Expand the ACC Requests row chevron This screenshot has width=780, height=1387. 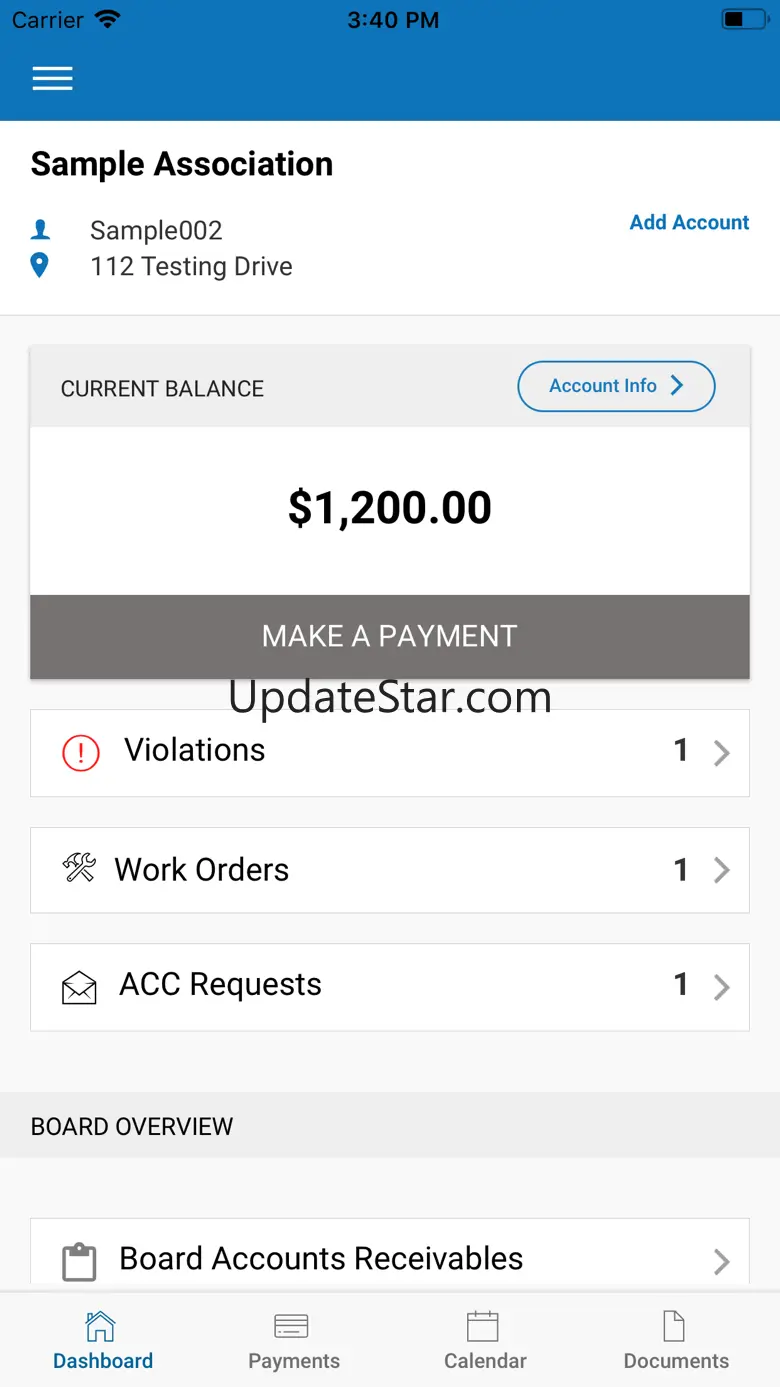[x=721, y=987]
